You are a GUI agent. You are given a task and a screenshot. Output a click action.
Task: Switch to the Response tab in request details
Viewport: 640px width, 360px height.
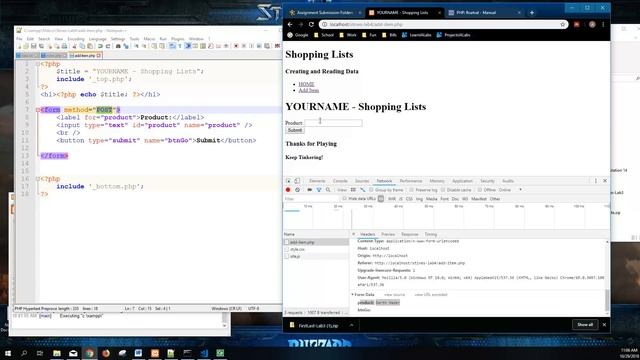[410, 234]
